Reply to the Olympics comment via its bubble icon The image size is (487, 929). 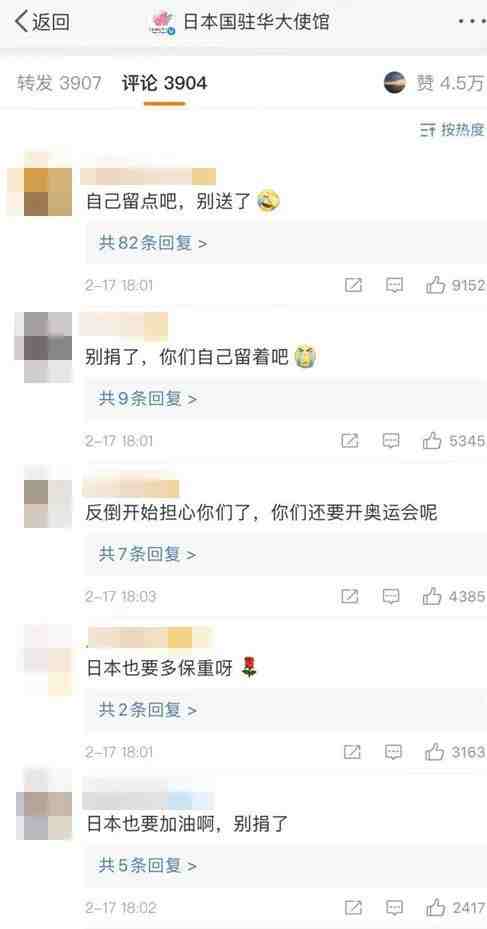391,596
